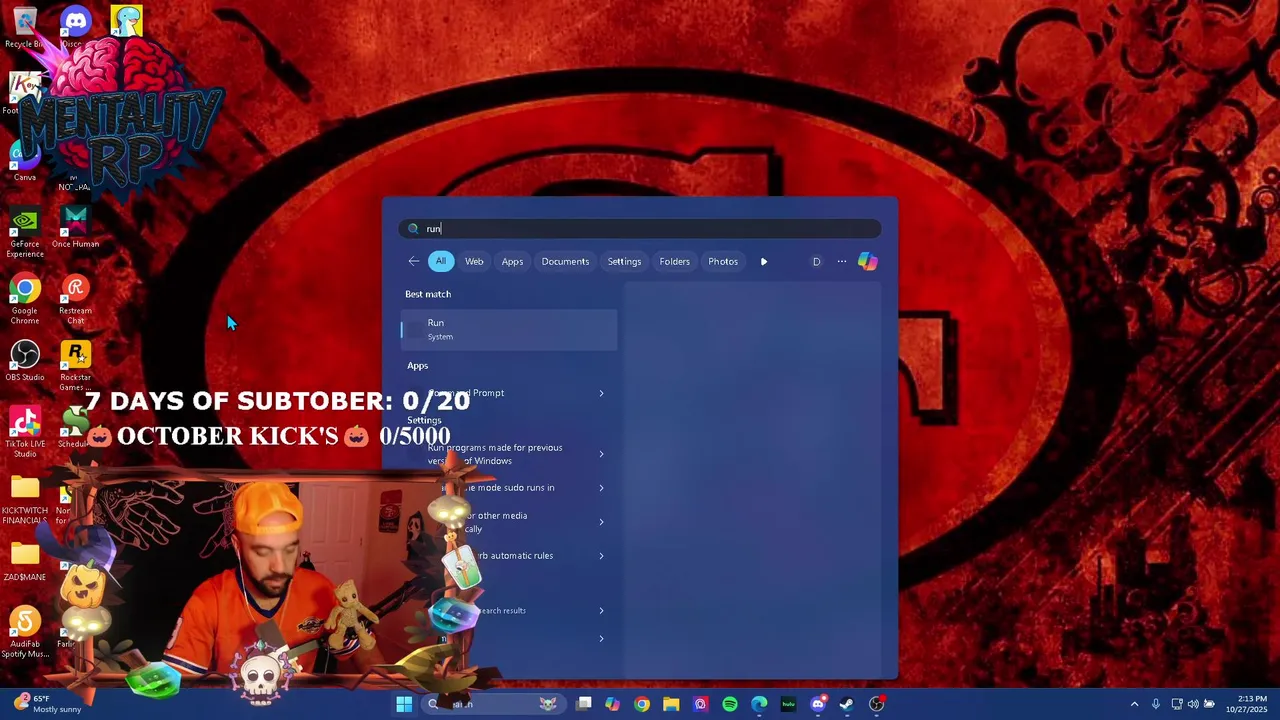Image resolution: width=1280 pixels, height=720 pixels.
Task: Open the KICK/TWITCH FINANCIALS desktop folder
Action: [25, 499]
